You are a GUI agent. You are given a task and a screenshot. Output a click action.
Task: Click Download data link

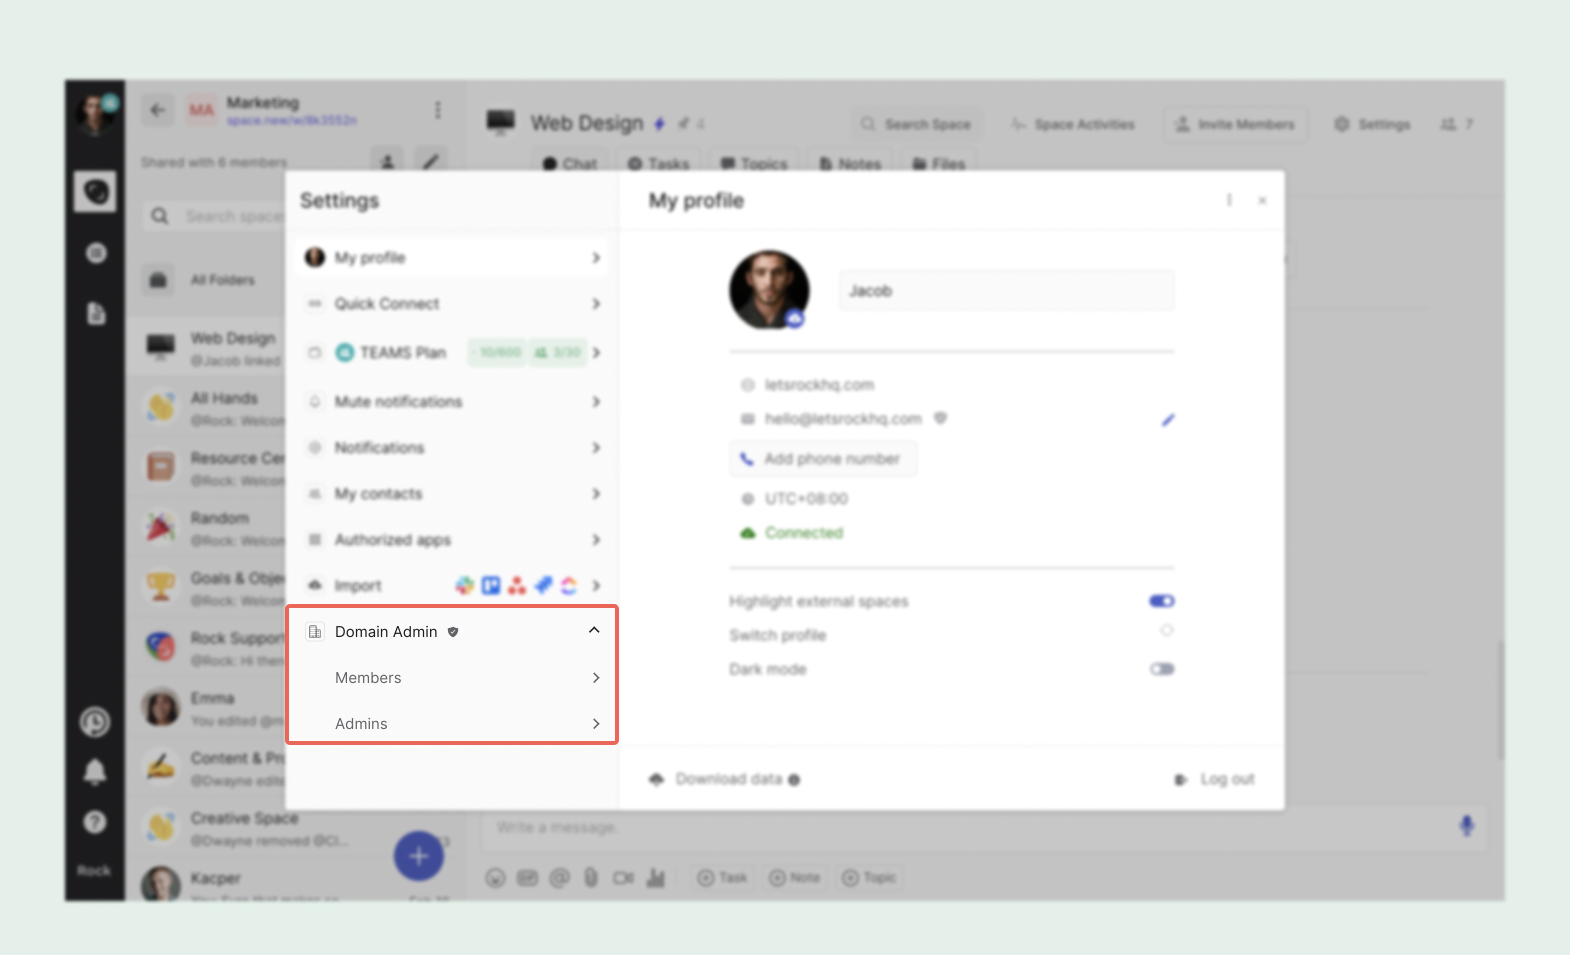pyautogui.click(x=725, y=779)
